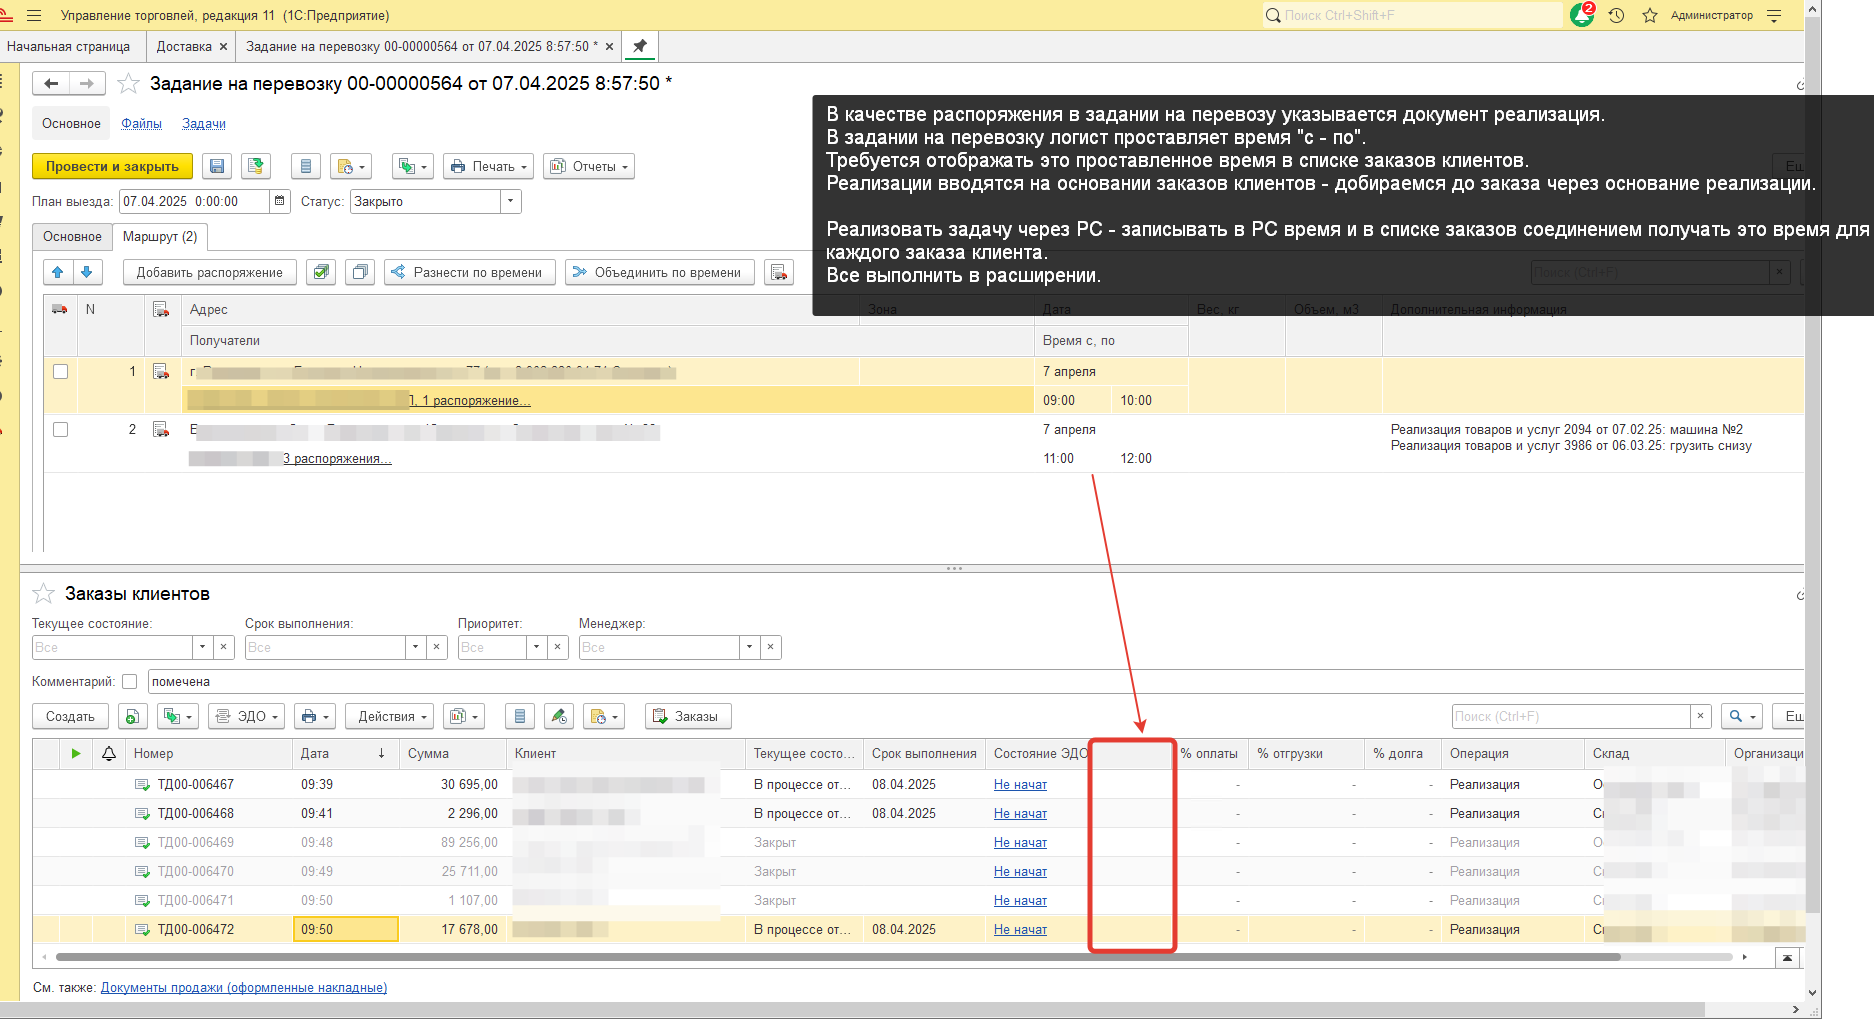The height and width of the screenshot is (1019, 1874).
Task: Tick the checkbox for route row 2
Action: click(61, 430)
